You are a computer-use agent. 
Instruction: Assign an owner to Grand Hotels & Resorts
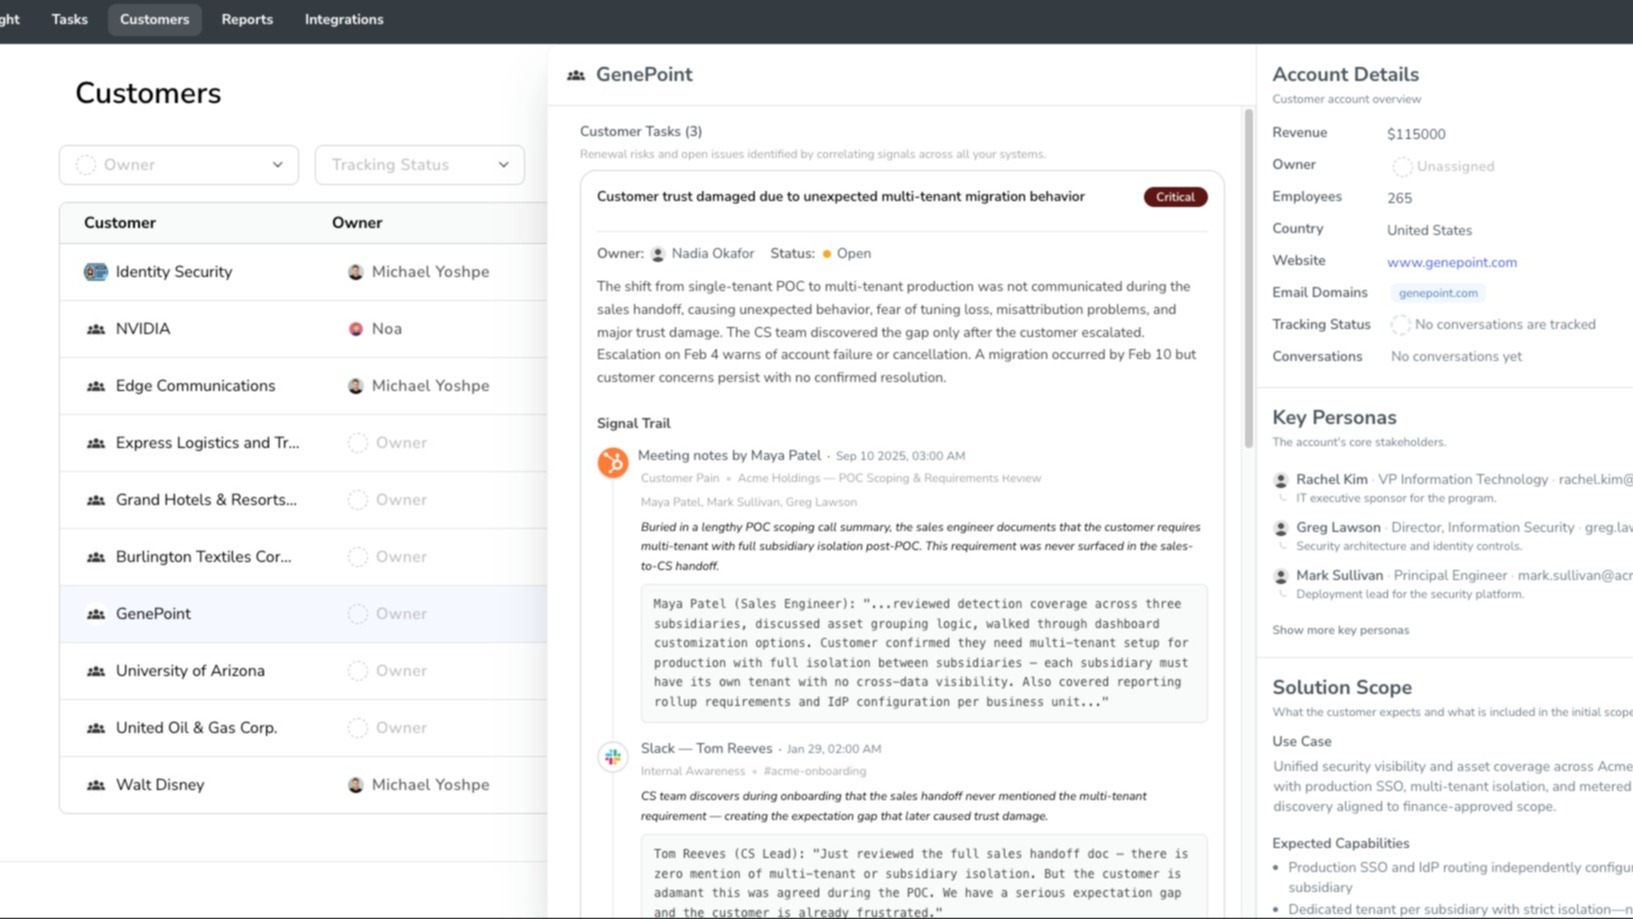pos(388,500)
